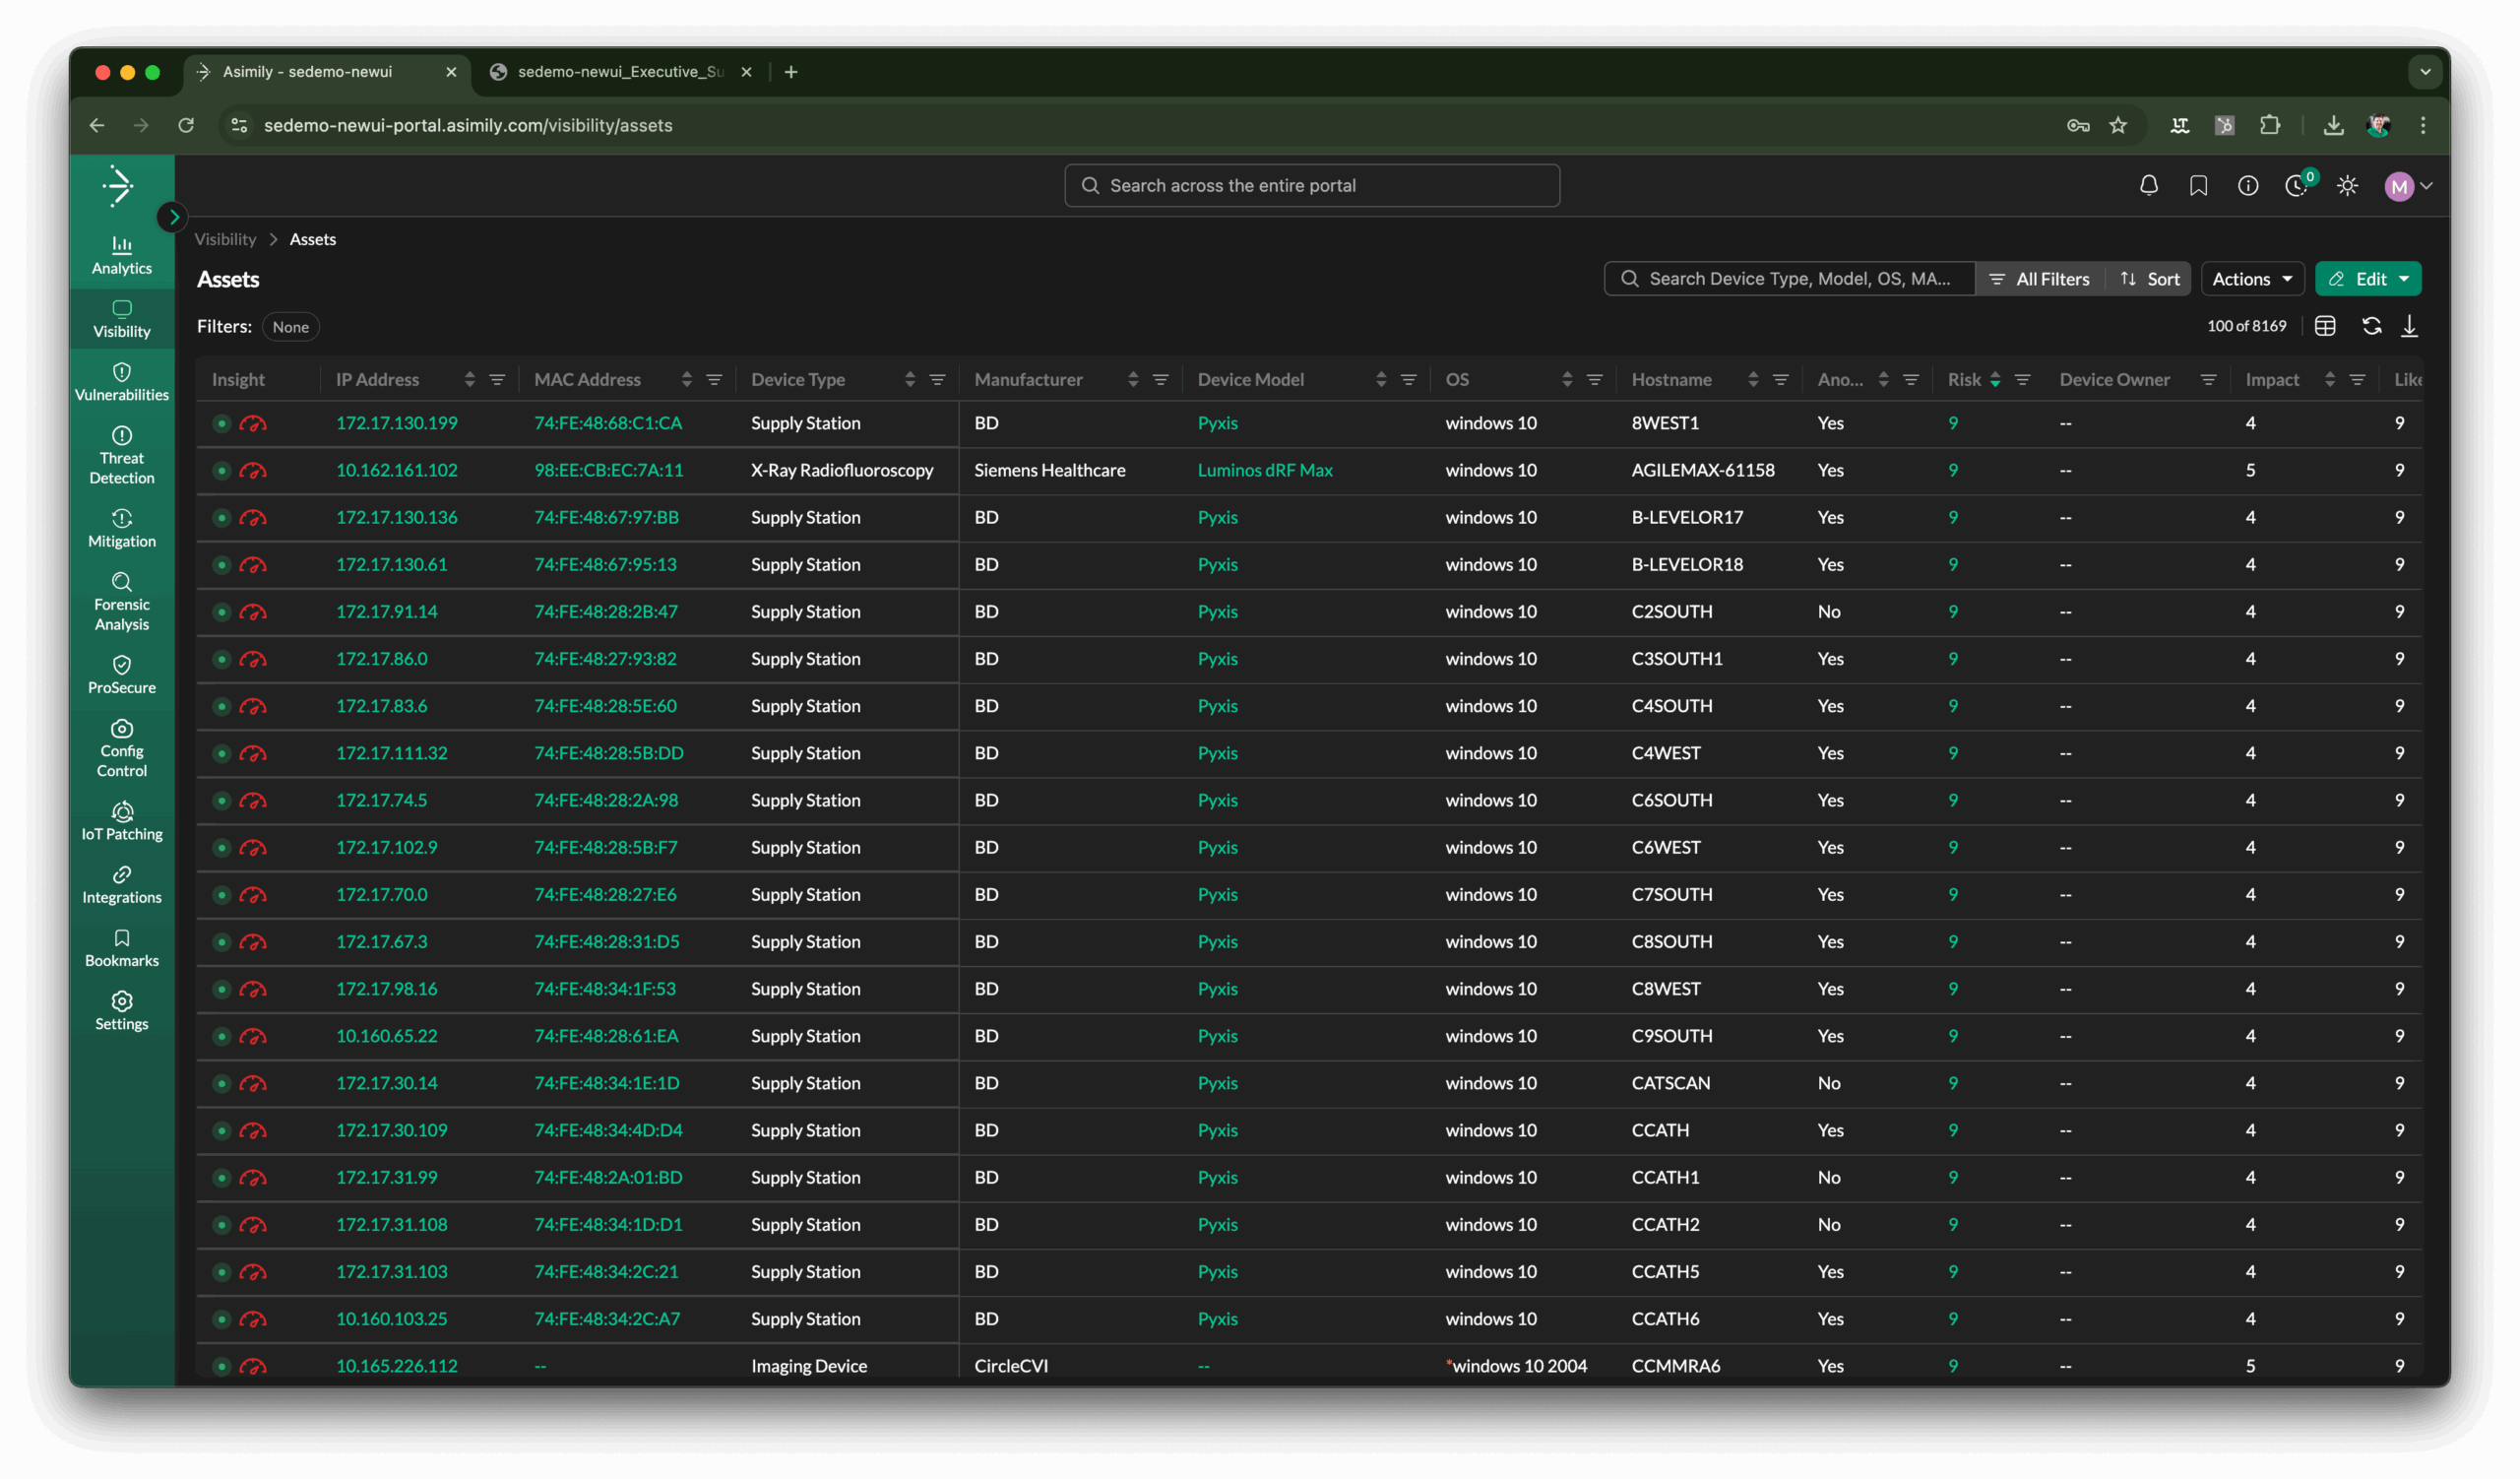Open Pyxis model for C2SOUTH row
Screen dimensions: 2520x1479
point(1217,612)
